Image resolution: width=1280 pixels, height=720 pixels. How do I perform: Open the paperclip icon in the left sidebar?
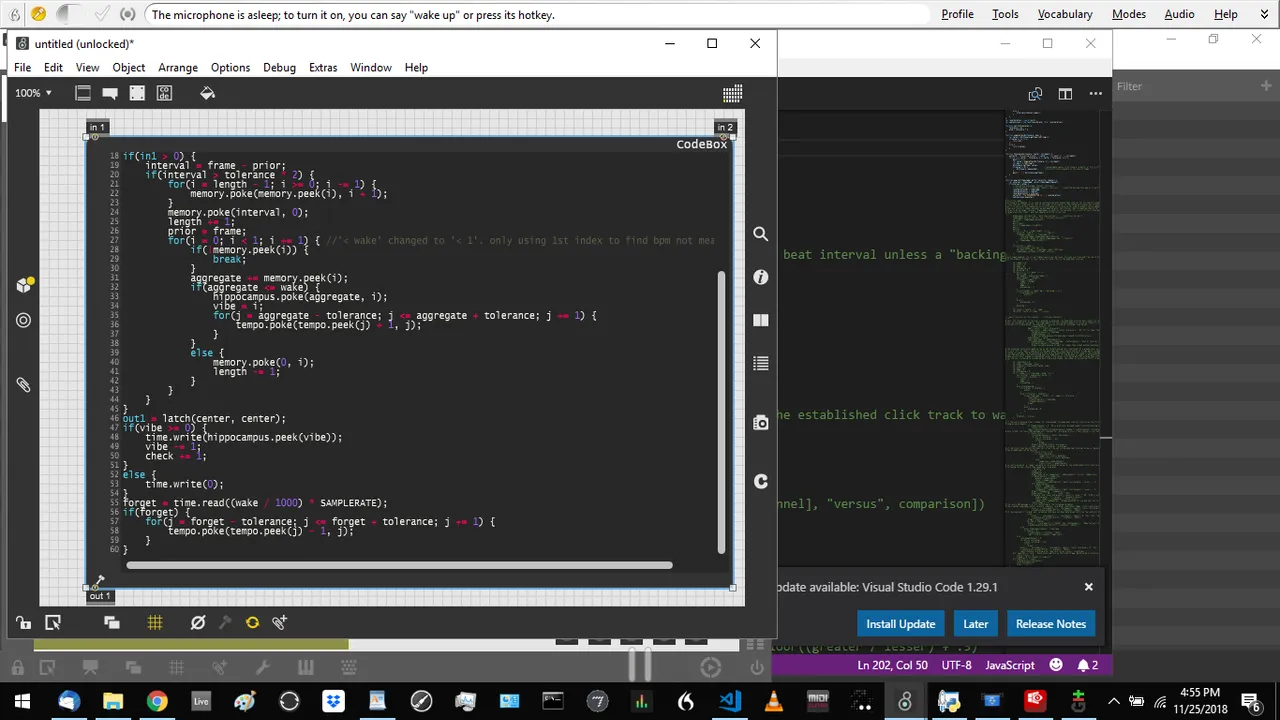(23, 385)
